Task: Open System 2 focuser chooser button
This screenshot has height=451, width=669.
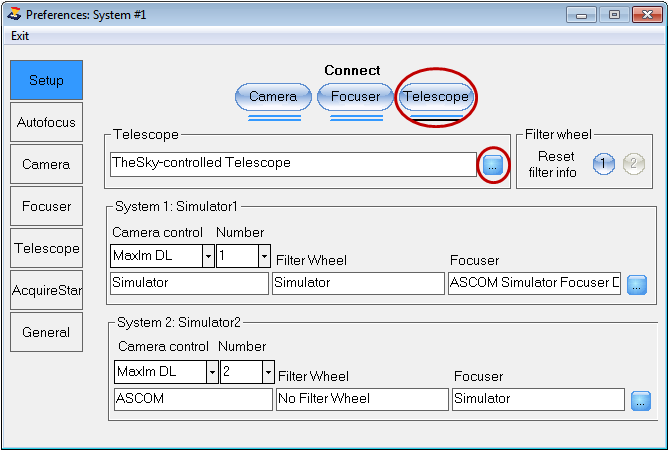Action: point(641,401)
